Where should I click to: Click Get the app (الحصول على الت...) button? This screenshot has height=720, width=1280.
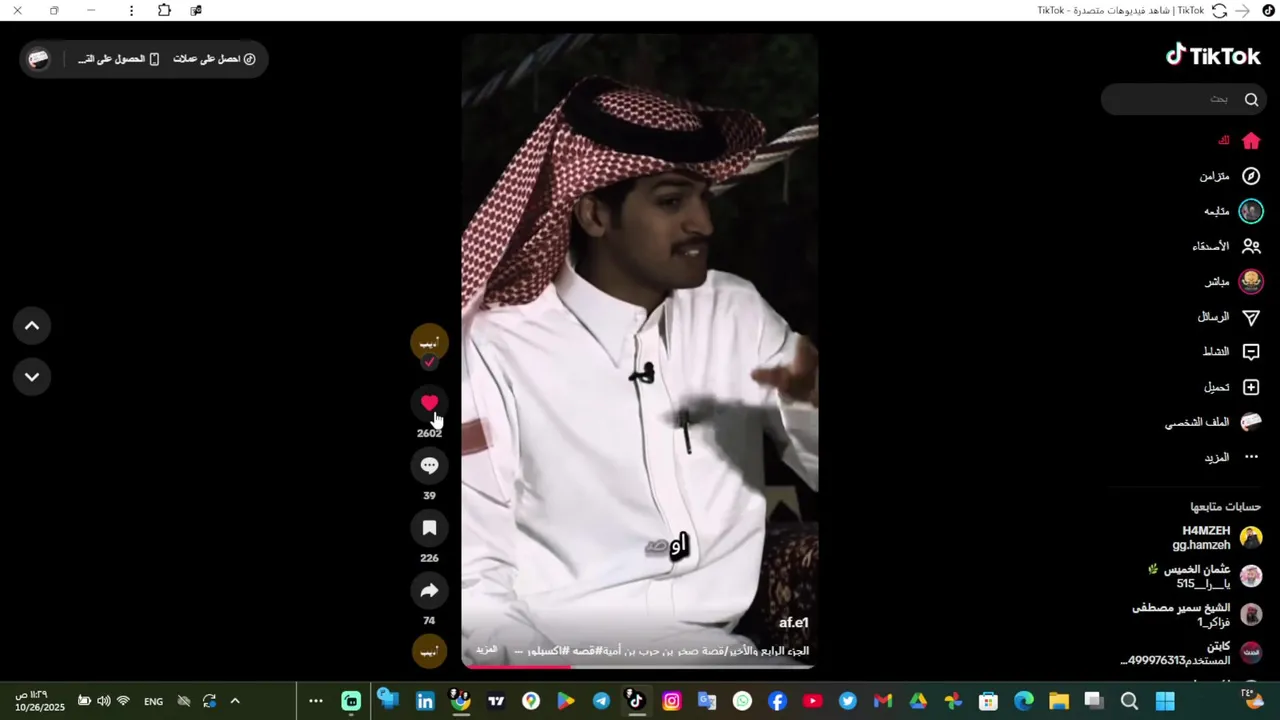(119, 59)
